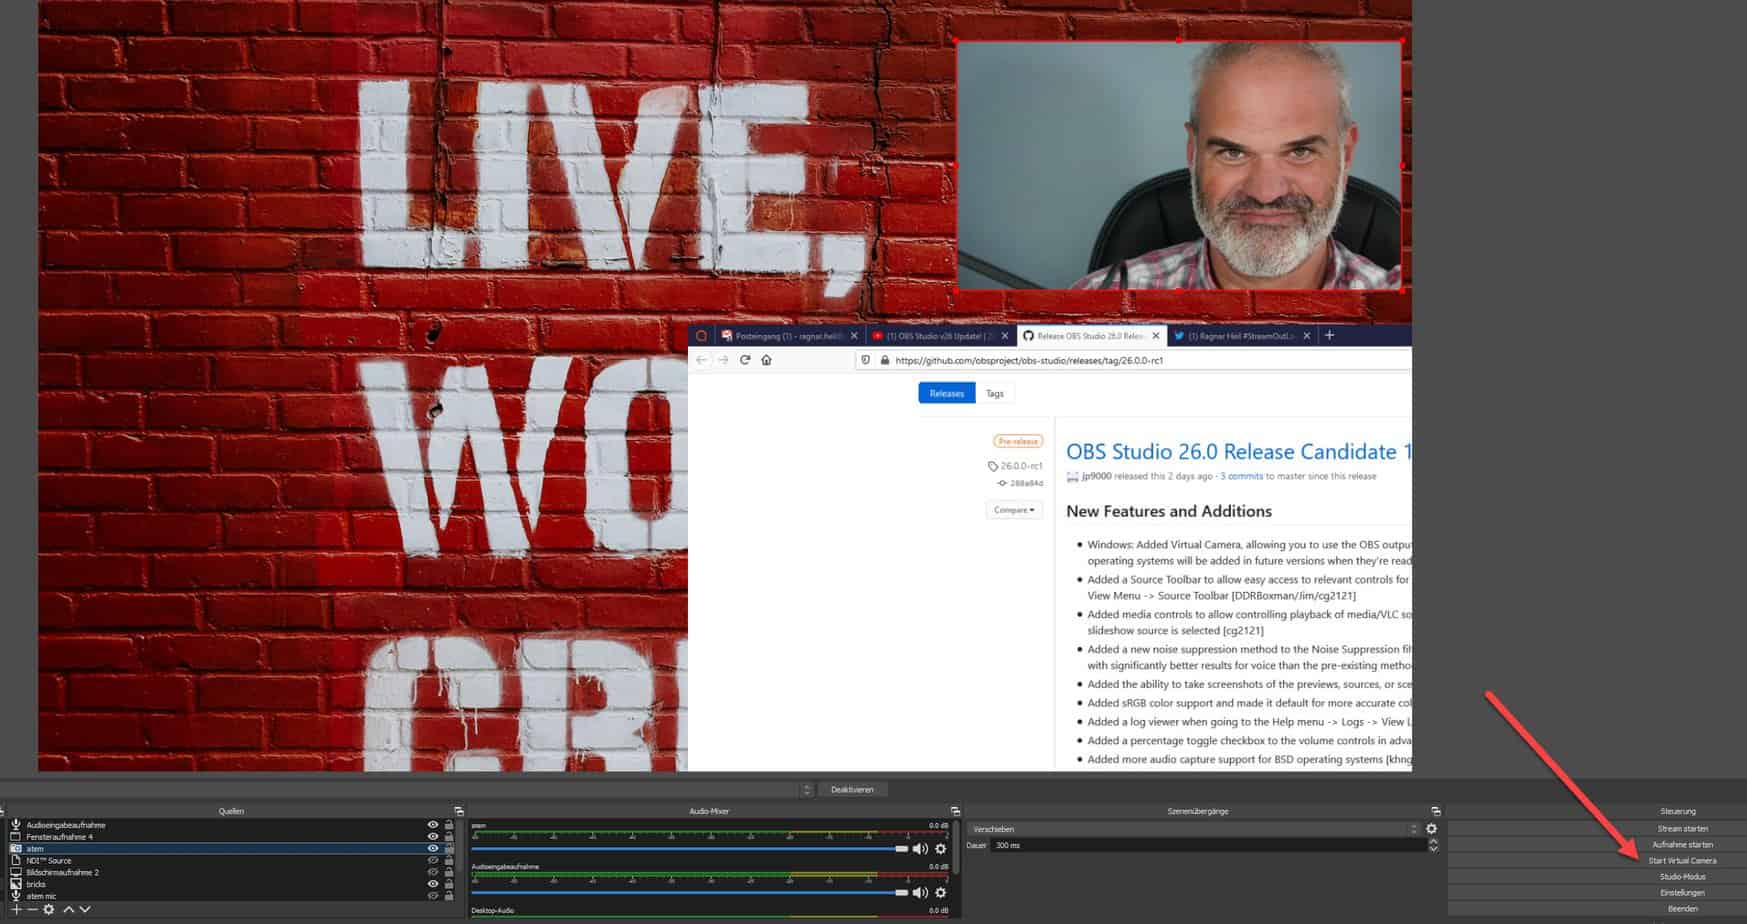The image size is (1747, 924).
Task: Open the Verschieben transition dropdown
Action: [x=1193, y=829]
